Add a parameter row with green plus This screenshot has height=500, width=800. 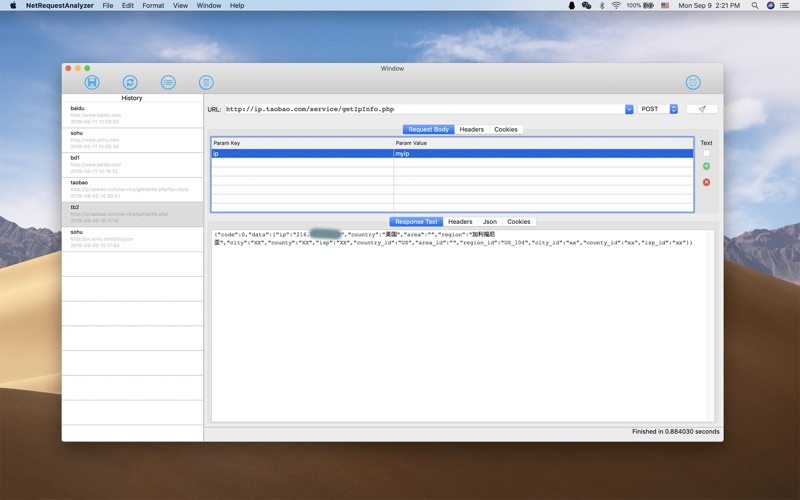(706, 166)
